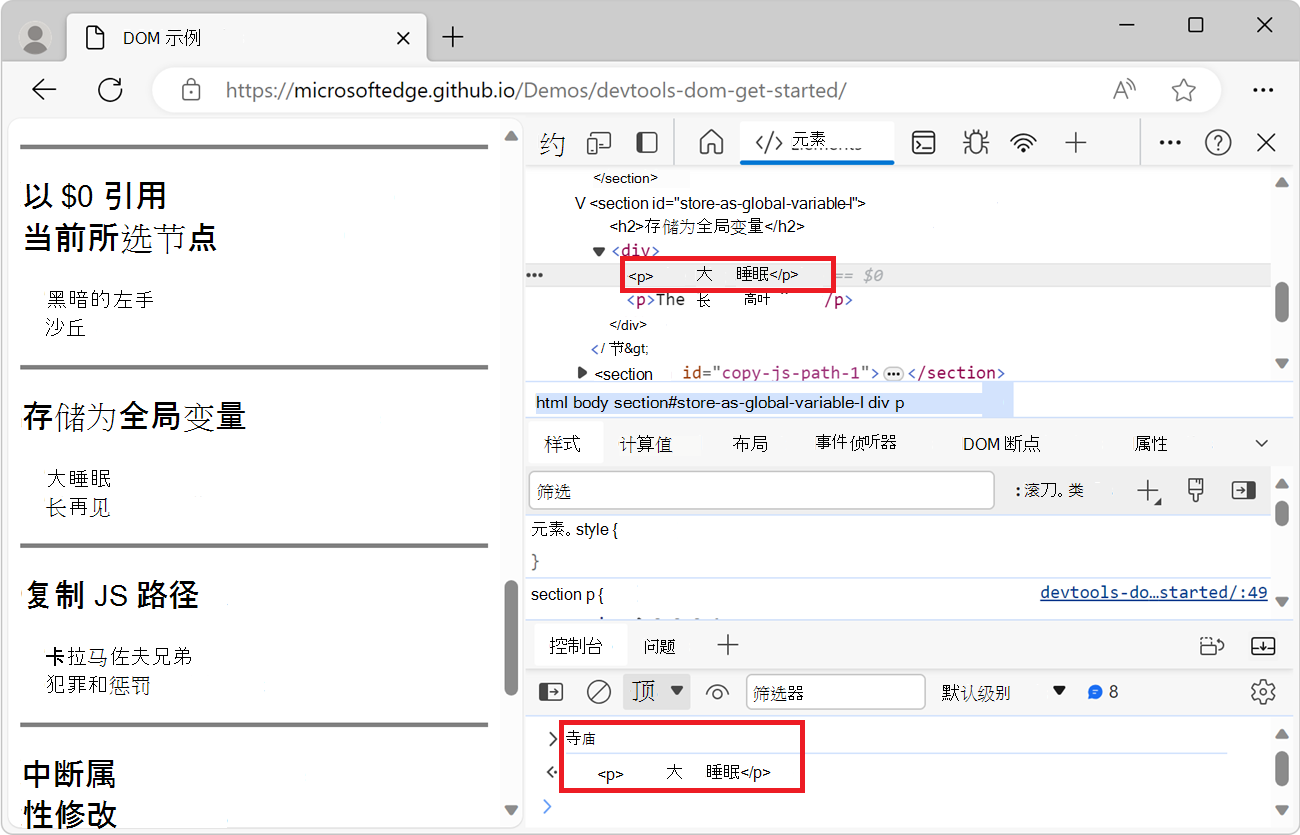The height and width of the screenshot is (835, 1300).
Task: Click the console input prompt arrow
Action: (x=546, y=806)
